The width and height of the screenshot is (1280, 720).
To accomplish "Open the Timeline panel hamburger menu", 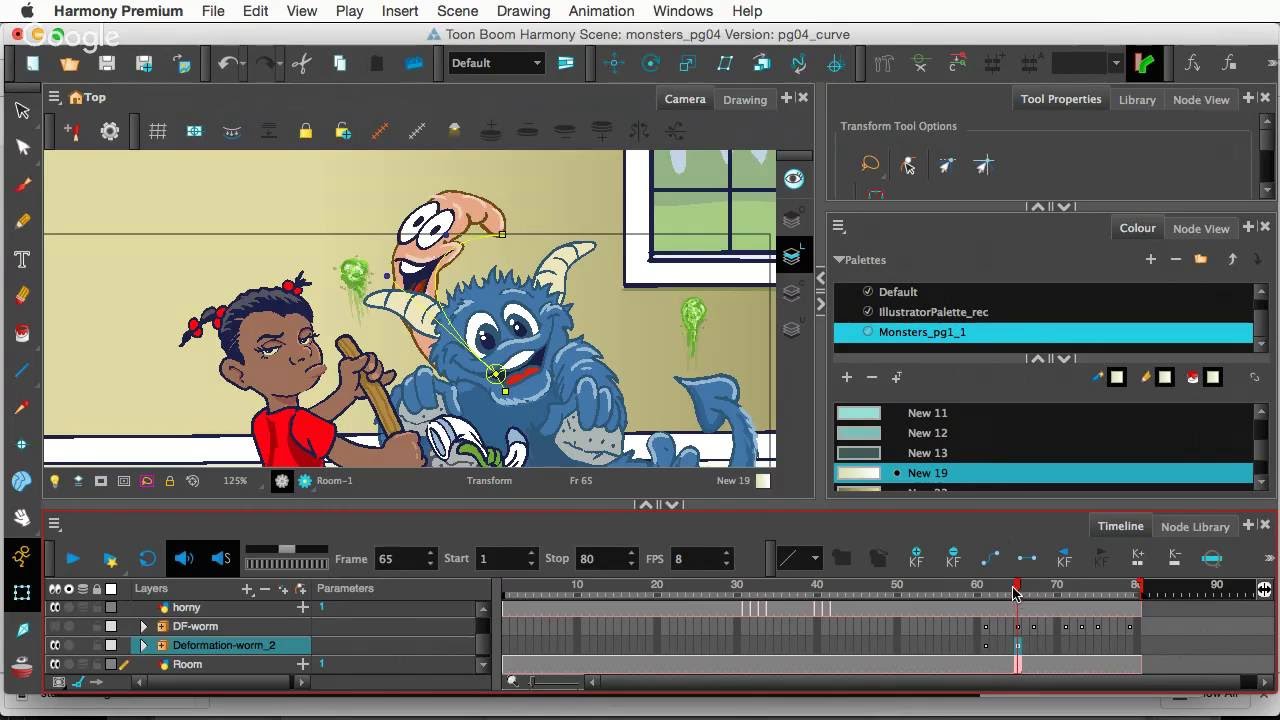I will pos(54,523).
